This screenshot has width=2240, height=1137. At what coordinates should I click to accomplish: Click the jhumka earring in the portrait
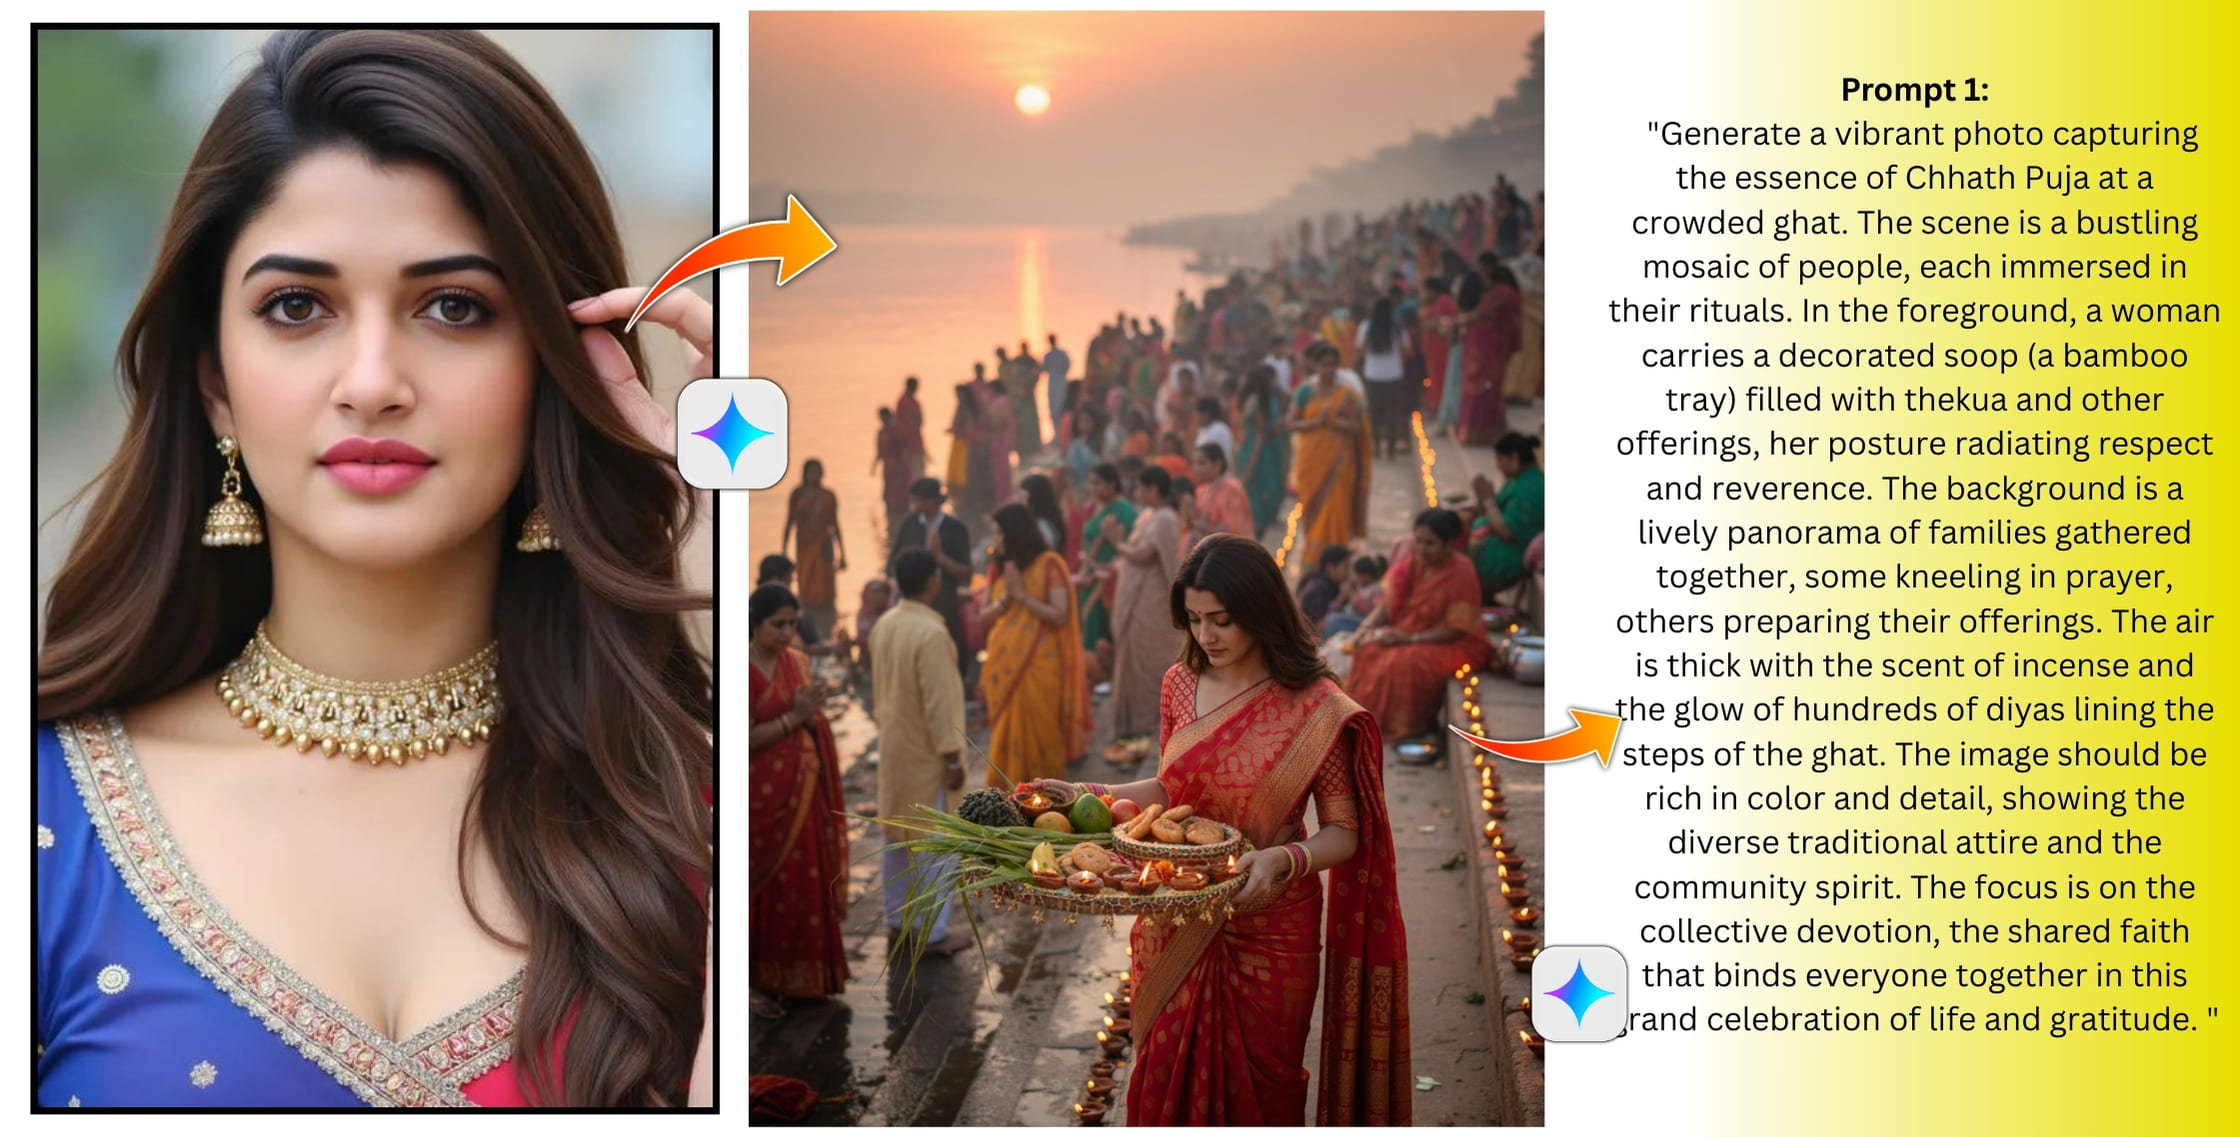[232, 494]
